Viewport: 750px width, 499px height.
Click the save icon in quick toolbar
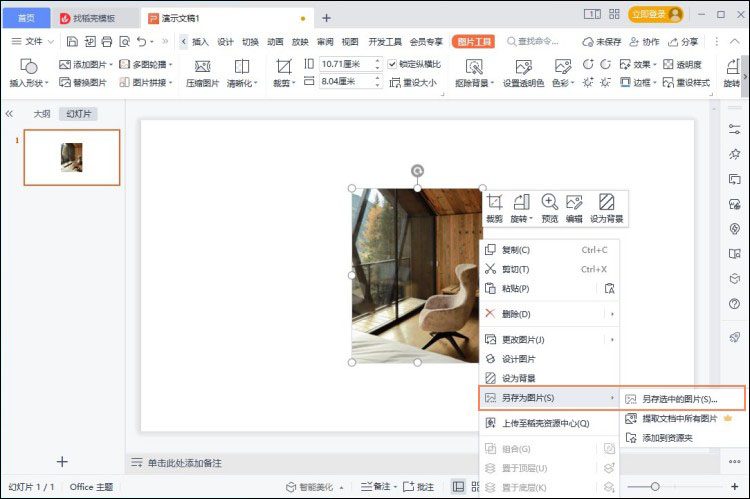click(72, 42)
